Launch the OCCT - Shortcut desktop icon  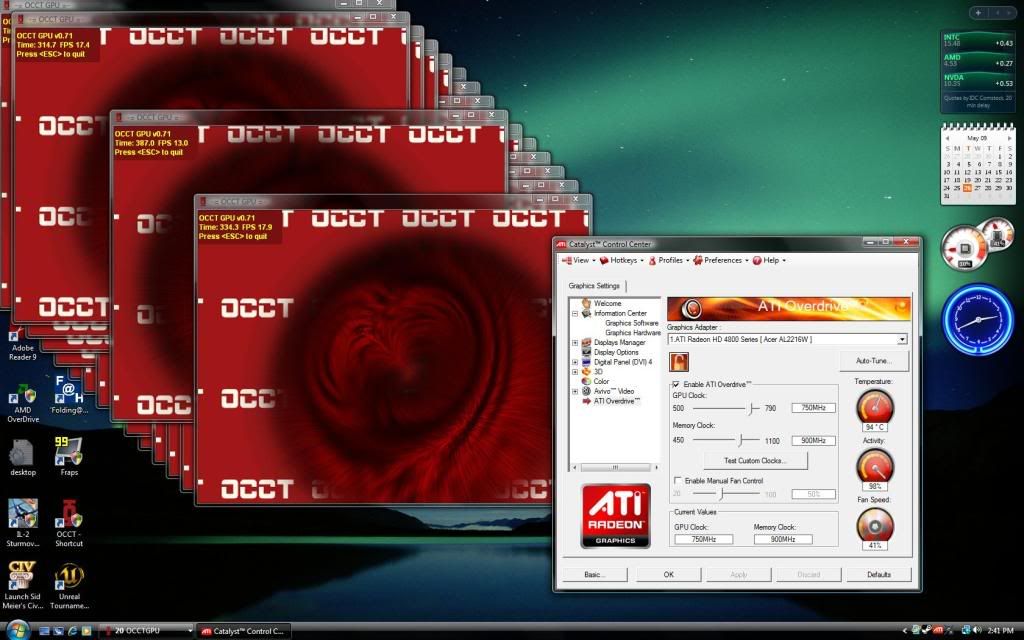[x=69, y=523]
